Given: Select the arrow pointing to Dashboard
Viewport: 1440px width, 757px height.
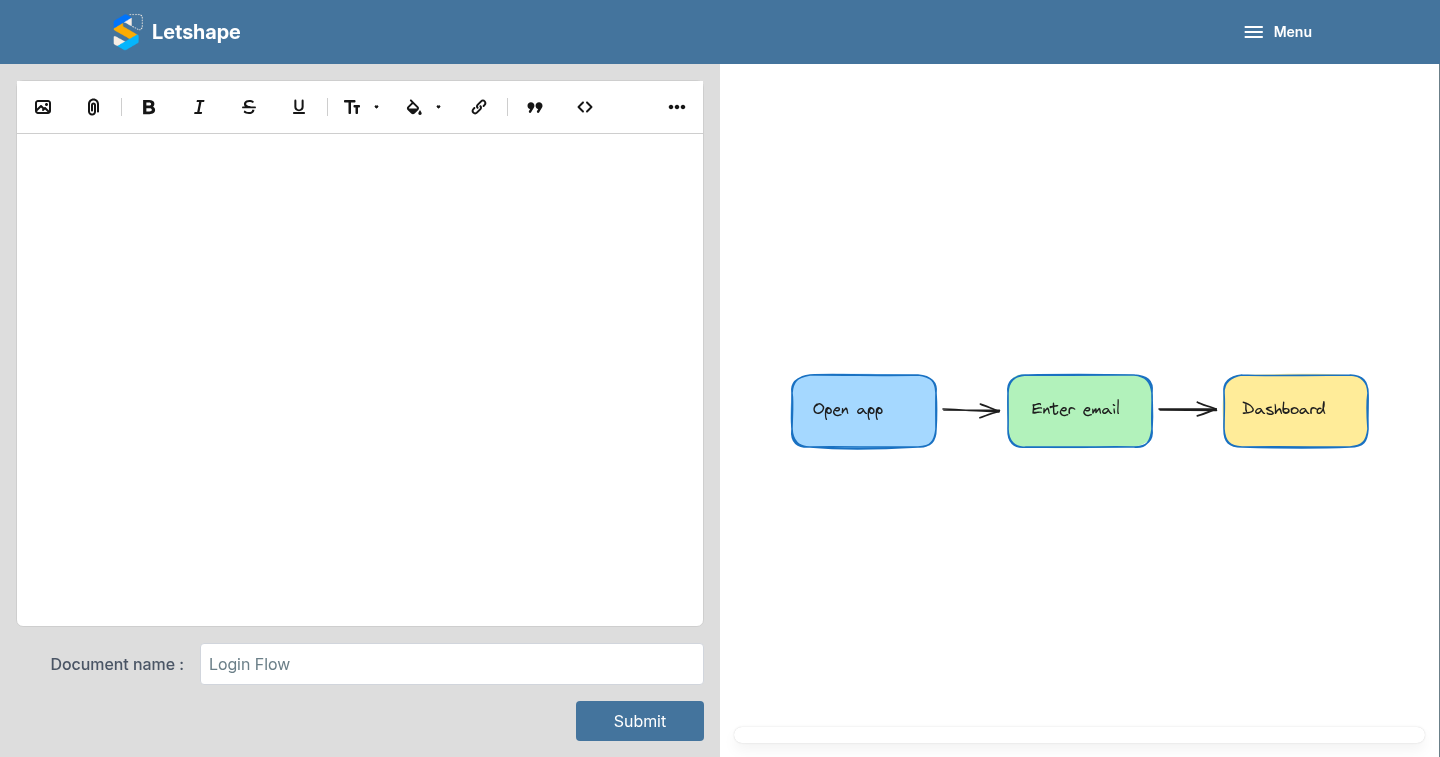Looking at the screenshot, I should (x=1188, y=409).
